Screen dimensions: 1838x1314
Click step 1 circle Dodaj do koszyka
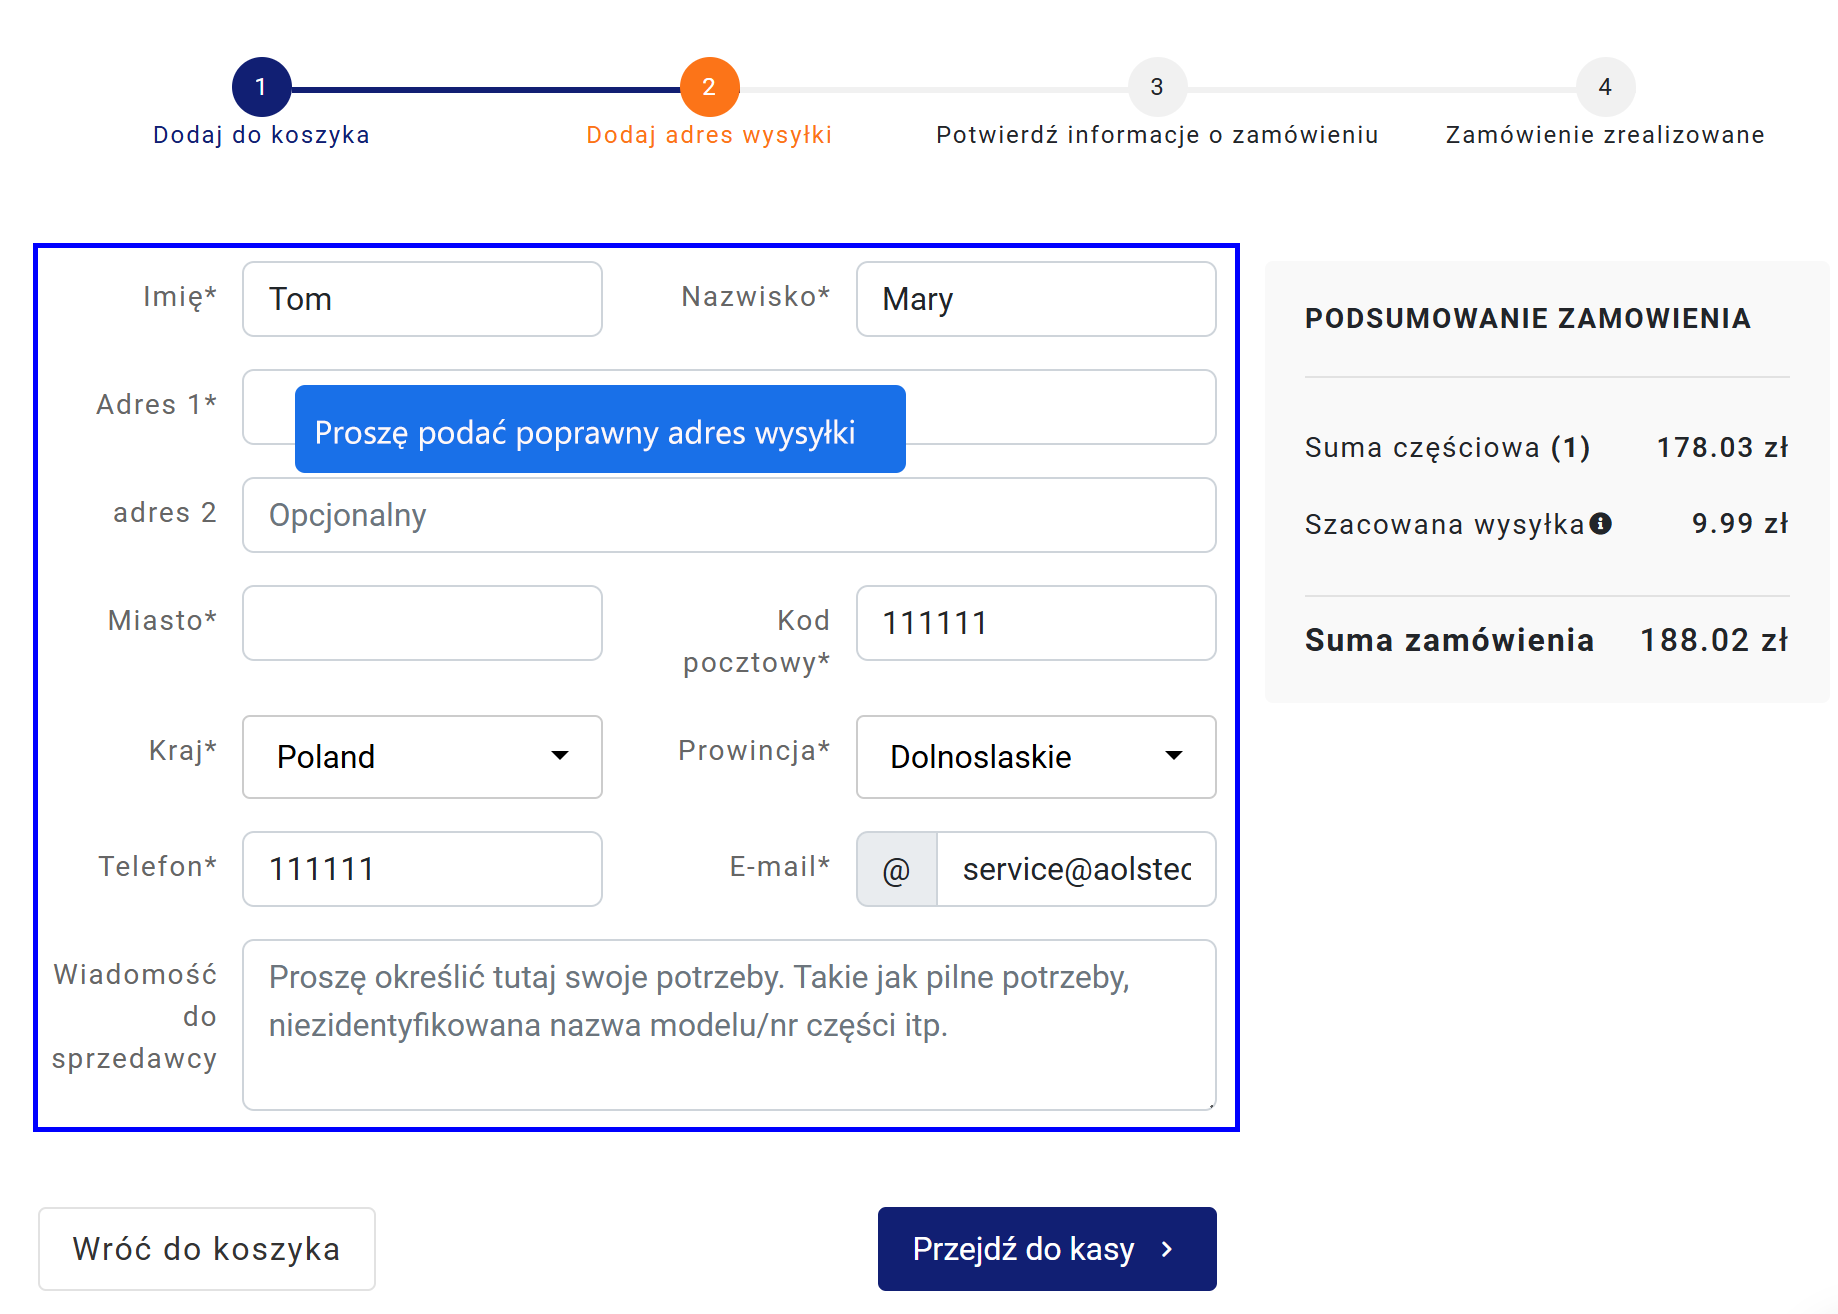[261, 87]
